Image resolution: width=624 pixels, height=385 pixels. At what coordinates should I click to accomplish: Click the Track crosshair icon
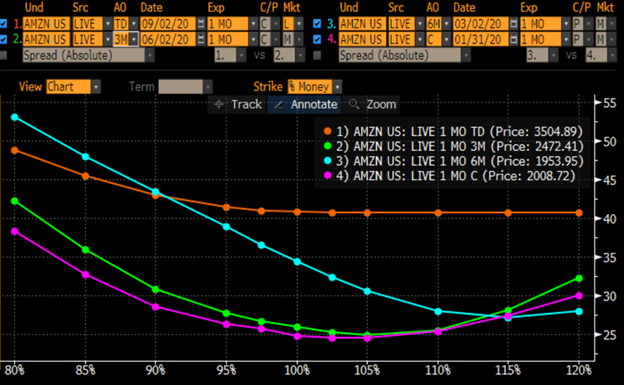point(218,104)
